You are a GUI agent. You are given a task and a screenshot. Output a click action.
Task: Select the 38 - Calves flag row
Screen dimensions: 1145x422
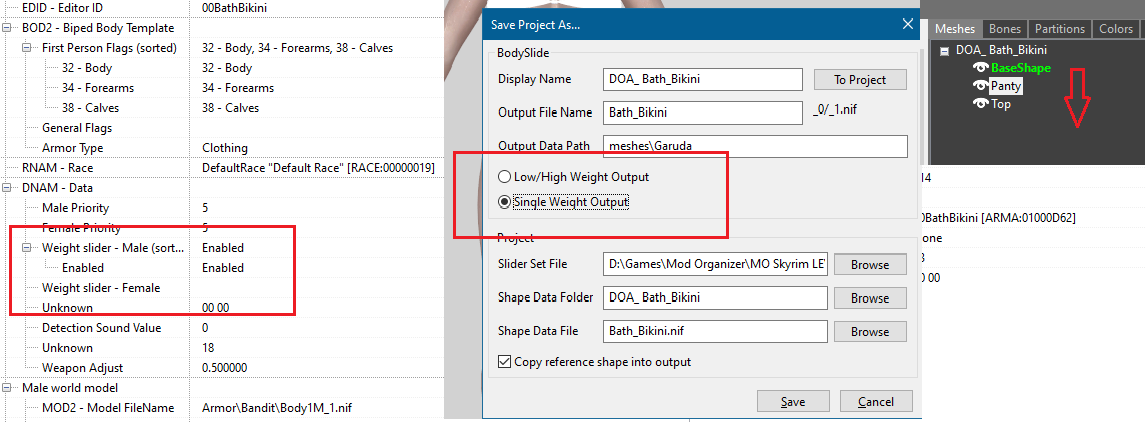222,108
